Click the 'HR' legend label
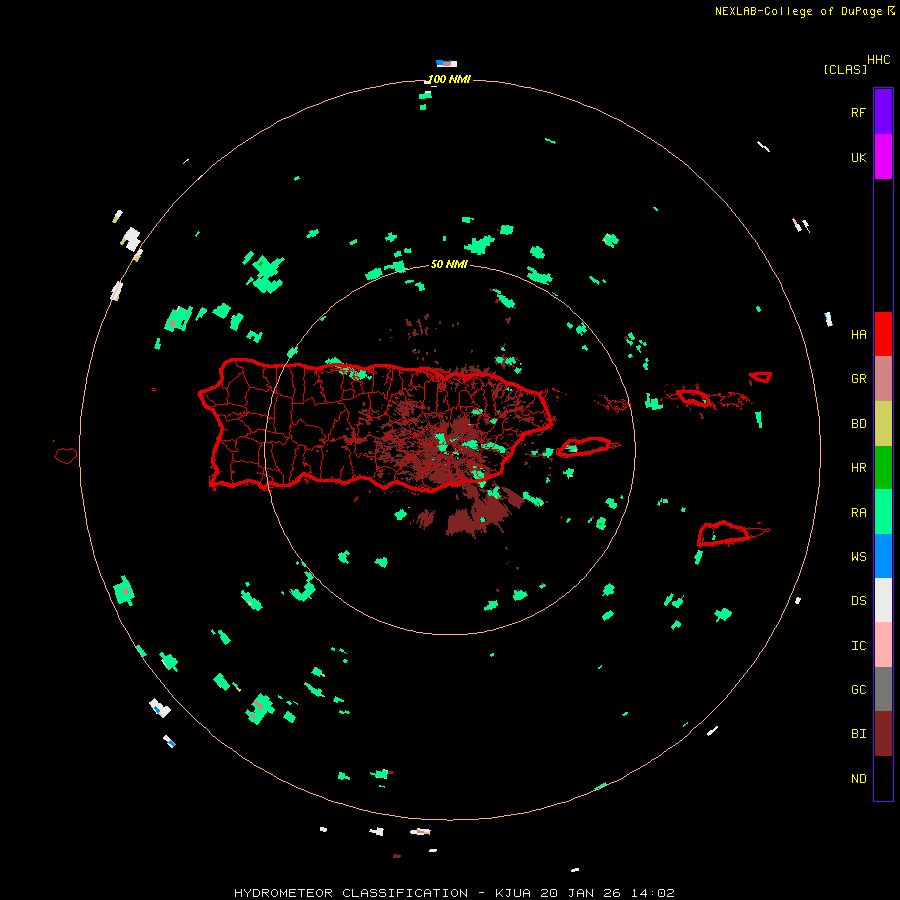 pos(858,468)
